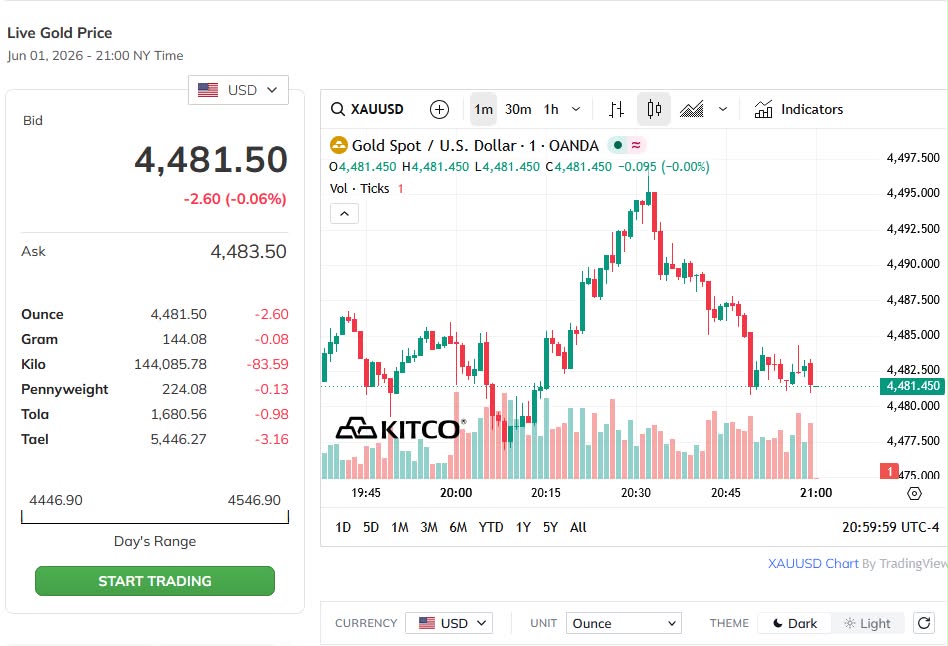Open chart style options chevron
The width and height of the screenshot is (948, 646).
coord(722,109)
